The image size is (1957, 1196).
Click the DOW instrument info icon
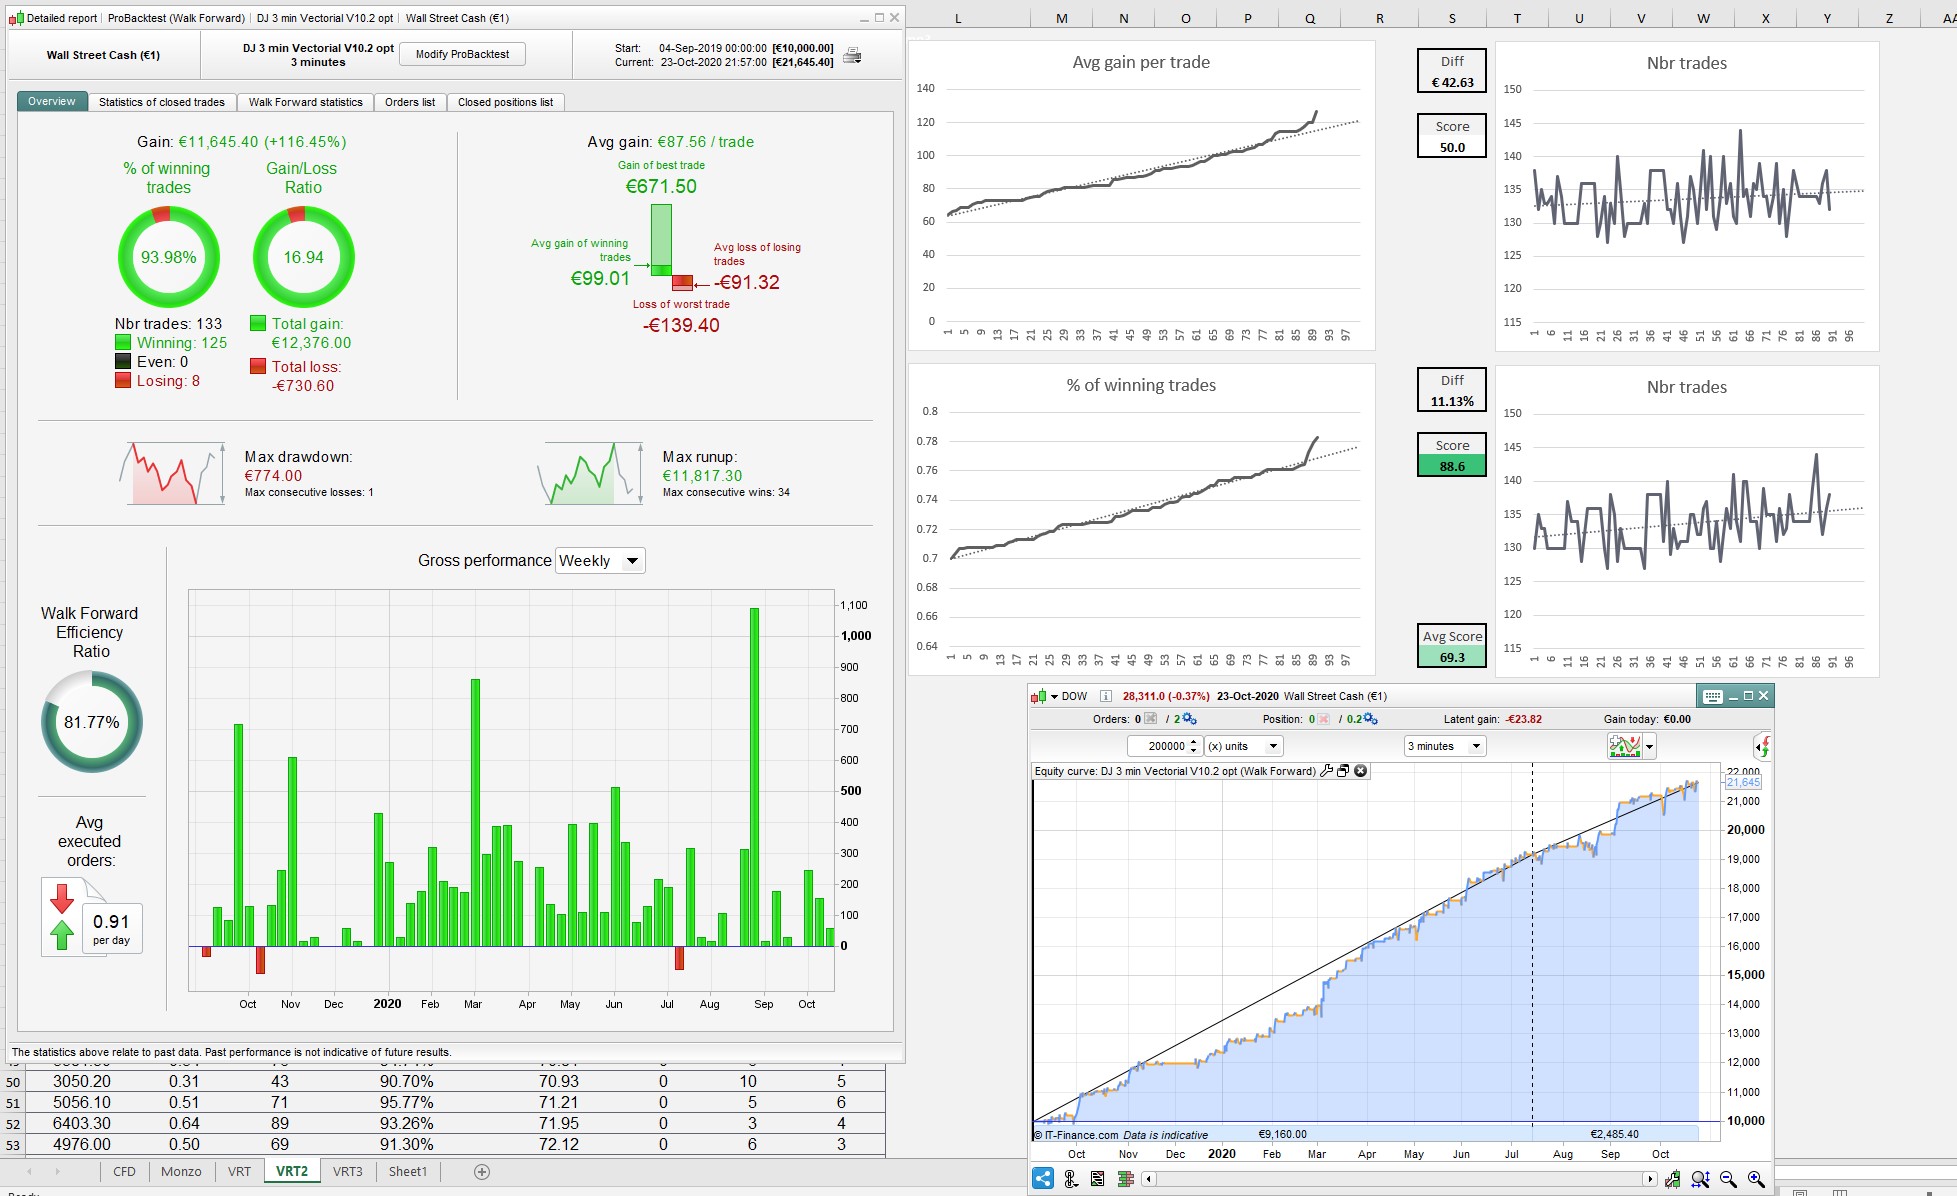[1105, 696]
